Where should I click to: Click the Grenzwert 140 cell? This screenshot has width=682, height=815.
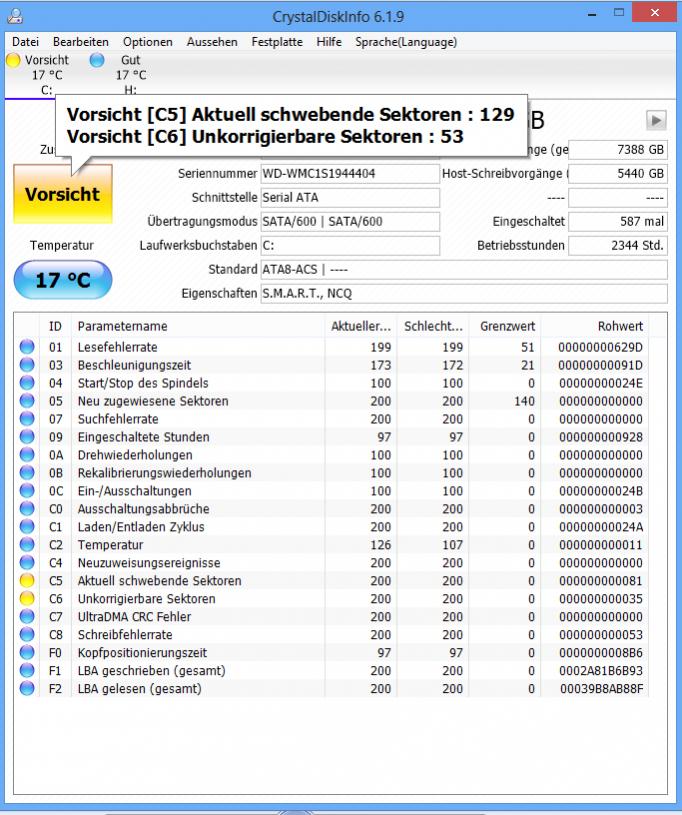point(524,401)
